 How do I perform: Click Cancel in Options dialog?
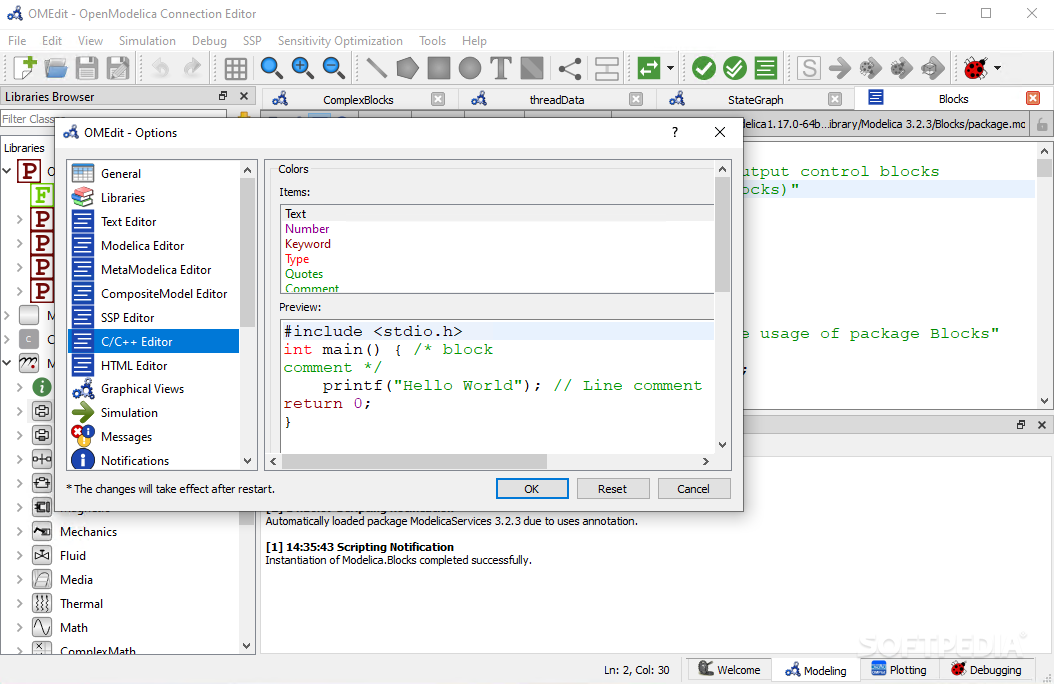pyautogui.click(x=693, y=489)
